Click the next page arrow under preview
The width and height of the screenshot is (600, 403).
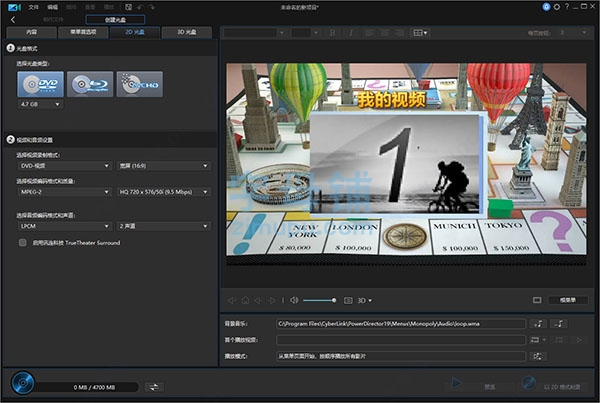click(x=271, y=300)
